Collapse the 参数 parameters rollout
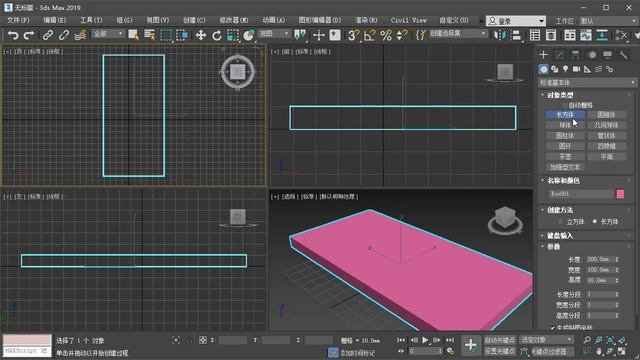 click(554, 247)
